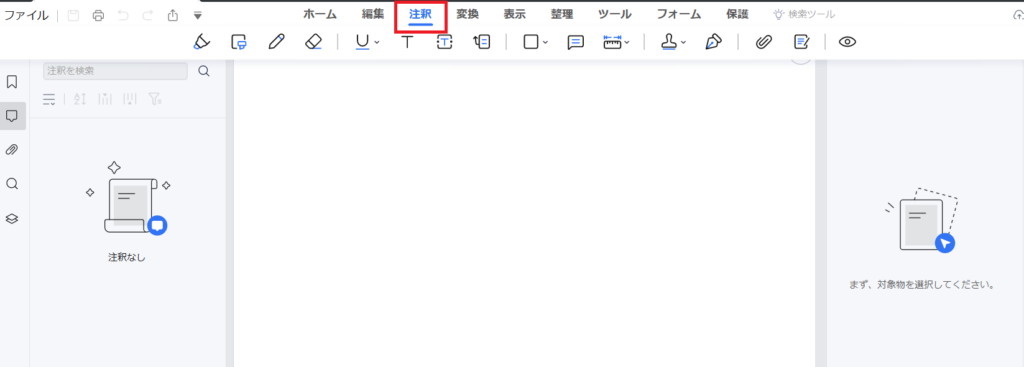Open the 変換 tab

468,14
